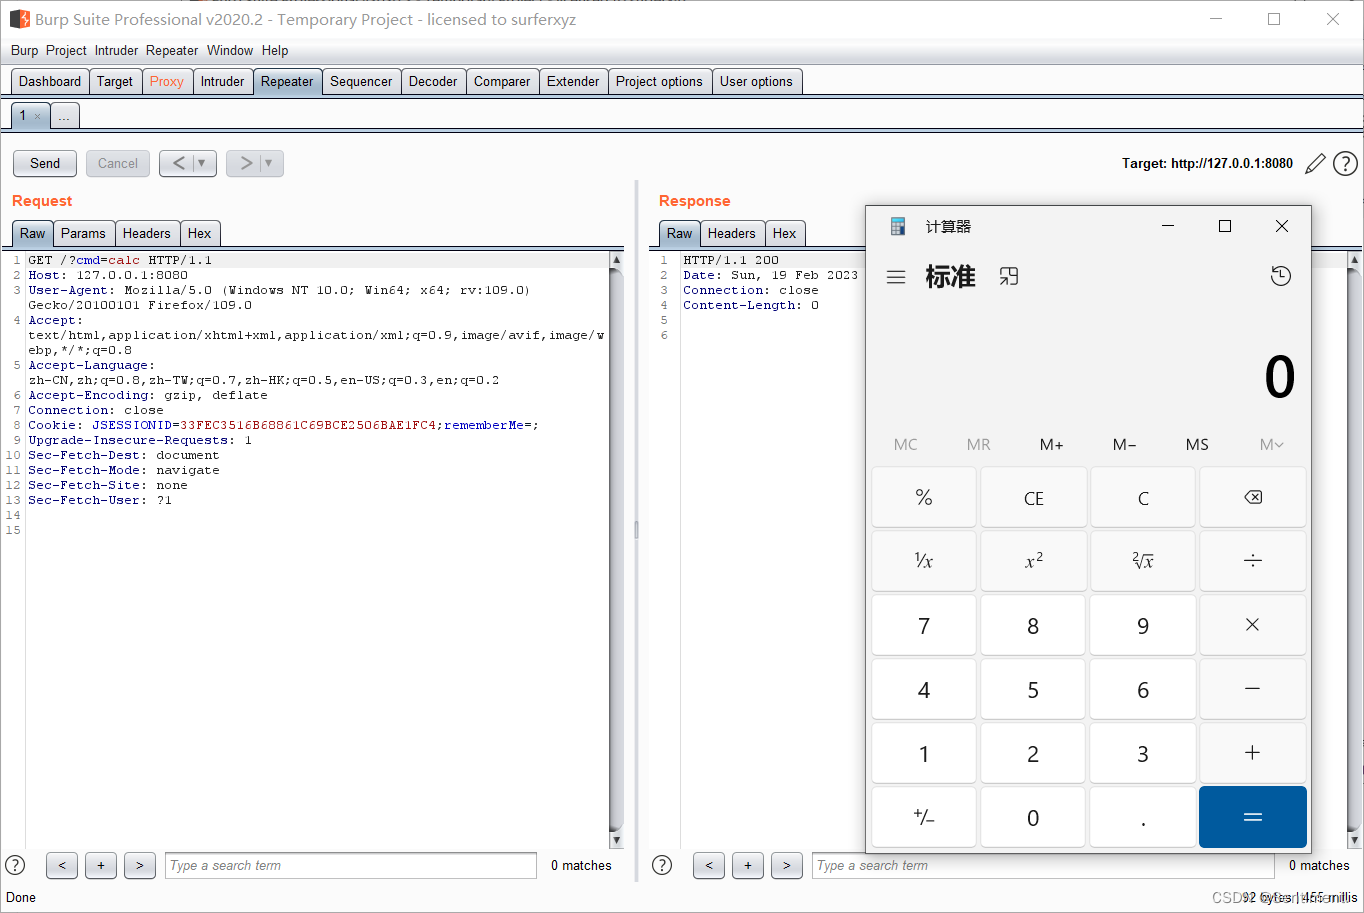Click calculator M+ memory button
1364x913 pixels.
coord(1052,444)
